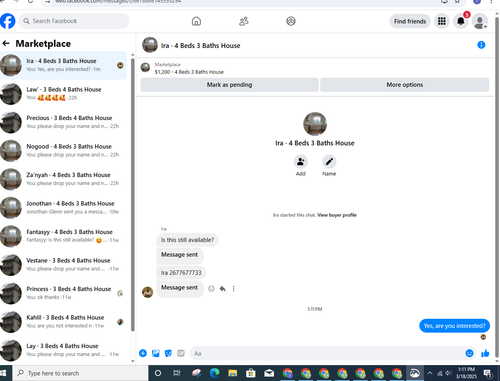Focus the message text box
Screen dimensions: 500x381
[328, 353]
